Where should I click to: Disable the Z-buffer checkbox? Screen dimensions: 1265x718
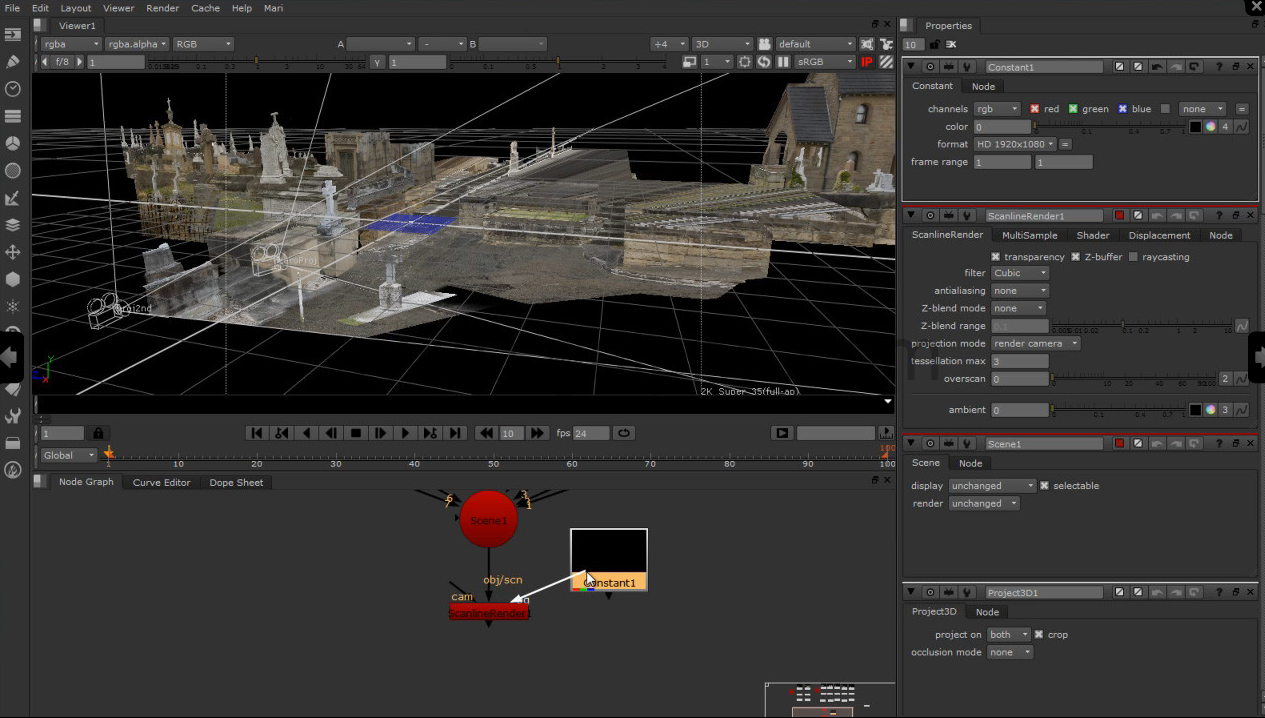click(x=1075, y=257)
